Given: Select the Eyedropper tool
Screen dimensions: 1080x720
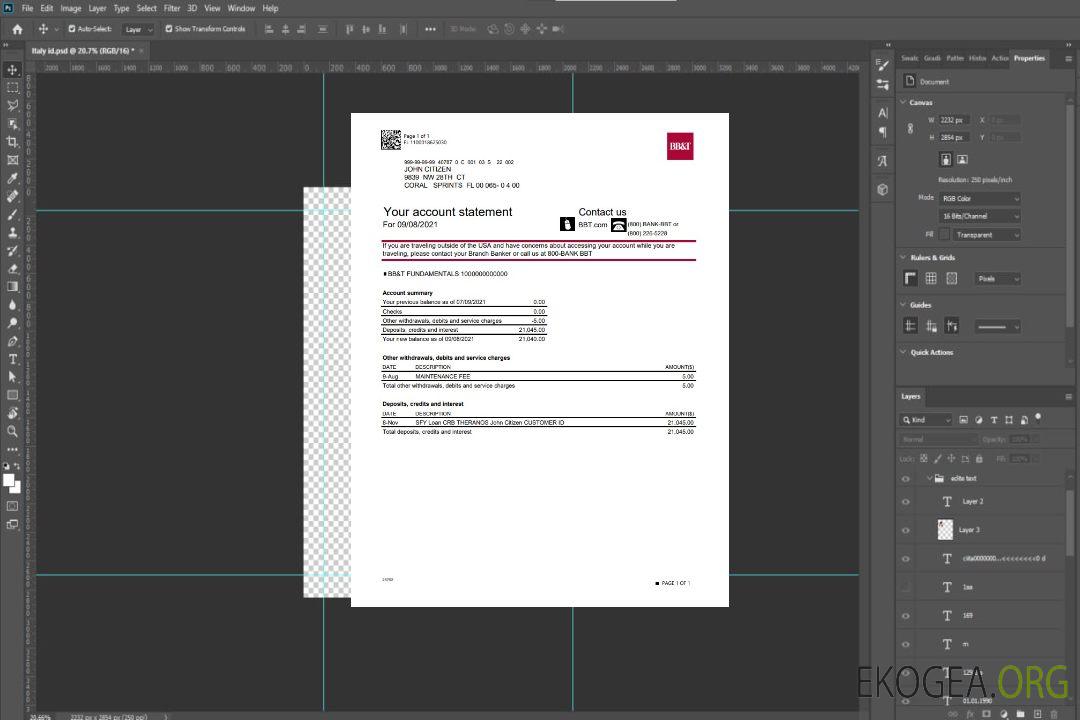Looking at the screenshot, I should click(x=12, y=178).
